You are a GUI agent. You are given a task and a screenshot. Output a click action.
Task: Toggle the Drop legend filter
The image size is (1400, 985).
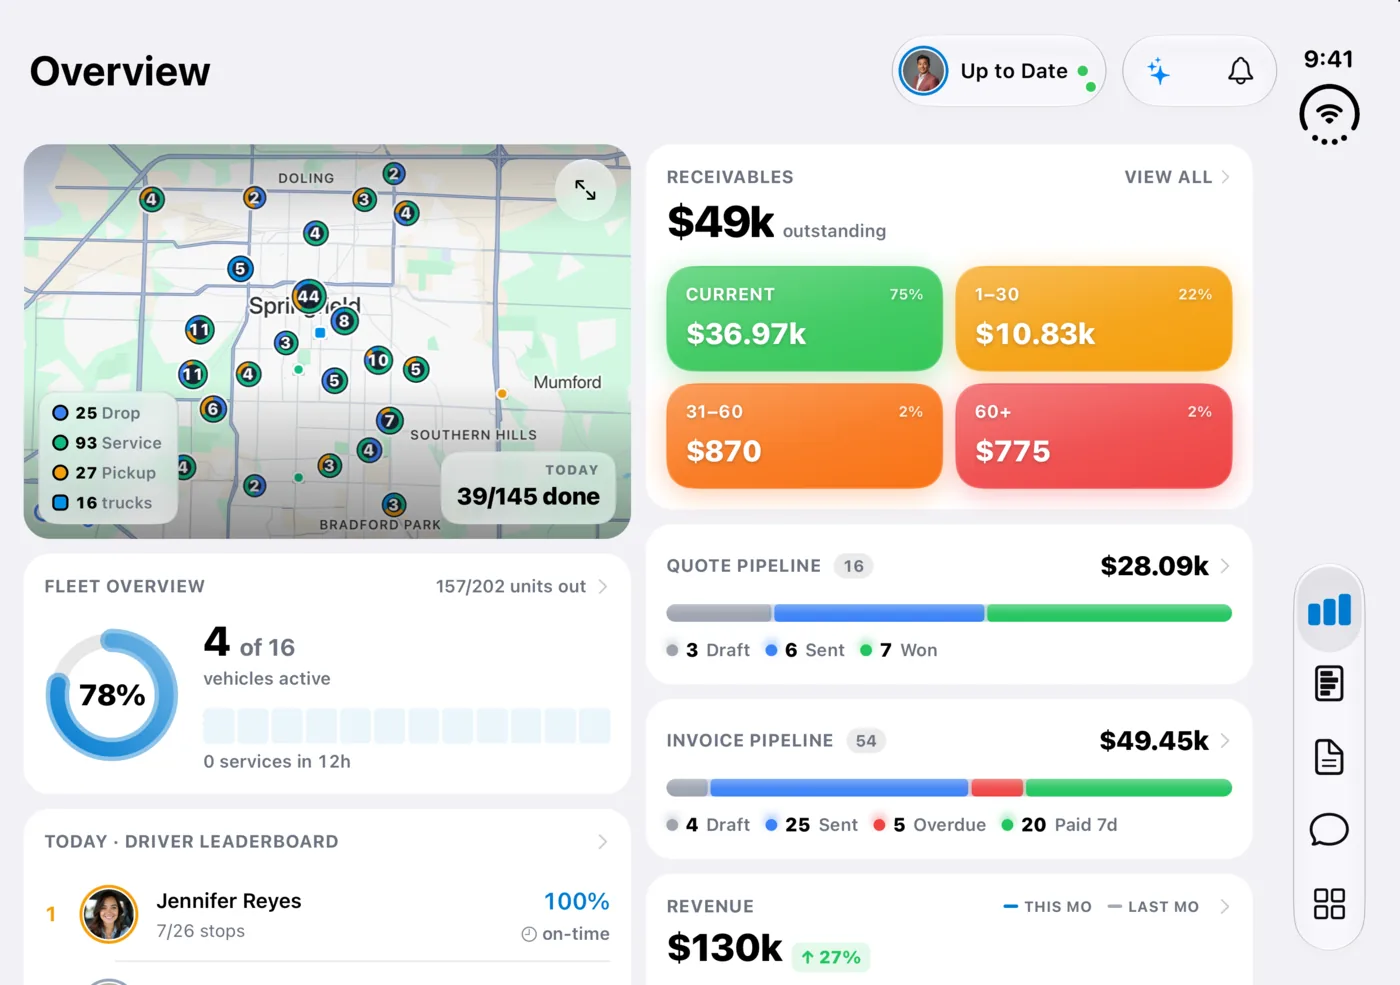pos(97,413)
